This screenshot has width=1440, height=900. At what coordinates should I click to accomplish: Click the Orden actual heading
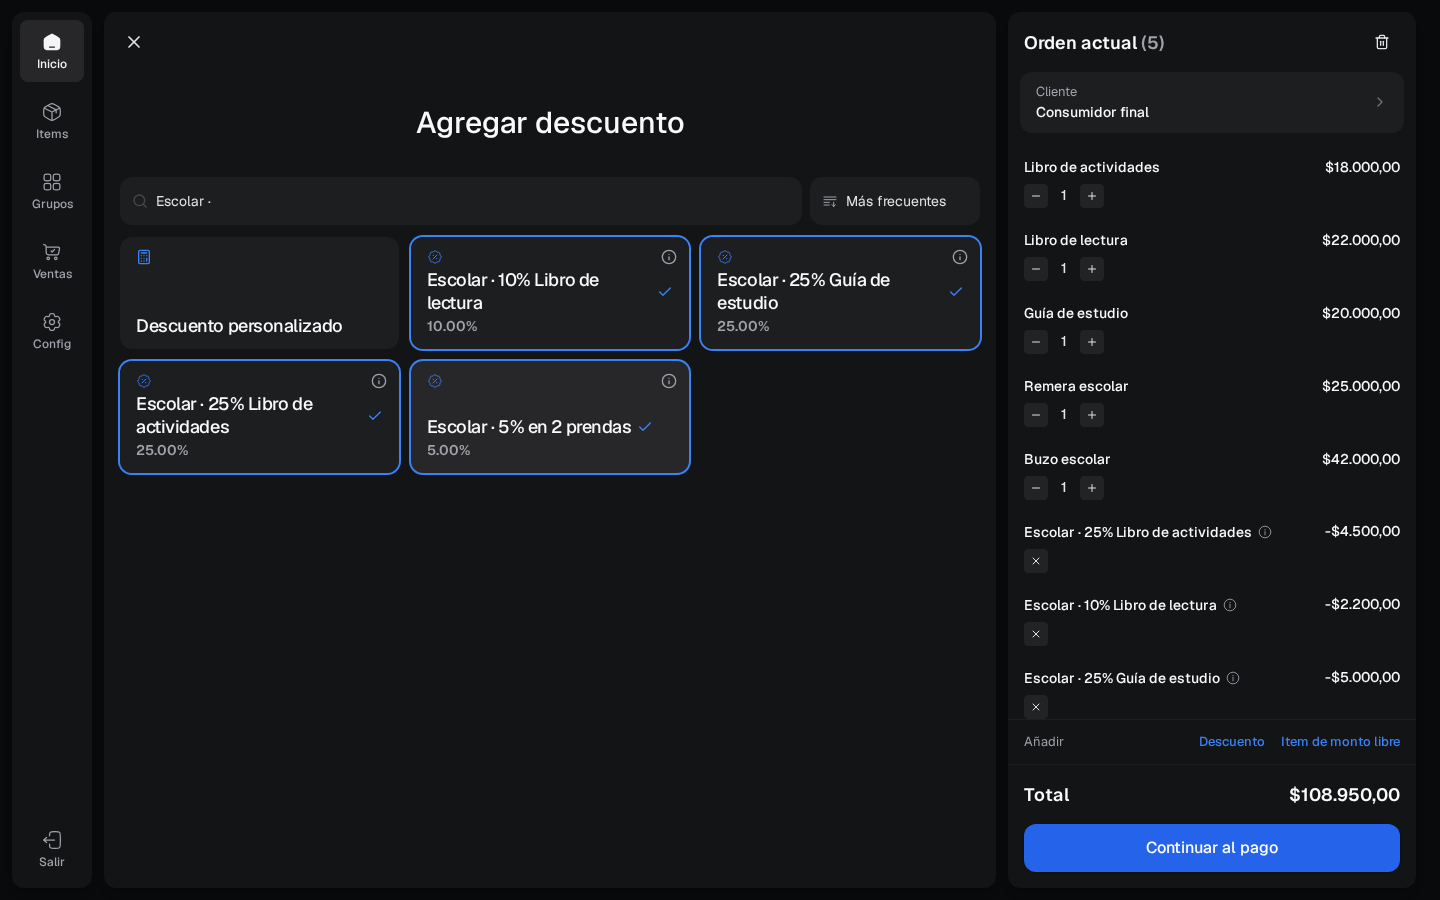click(x=1094, y=43)
